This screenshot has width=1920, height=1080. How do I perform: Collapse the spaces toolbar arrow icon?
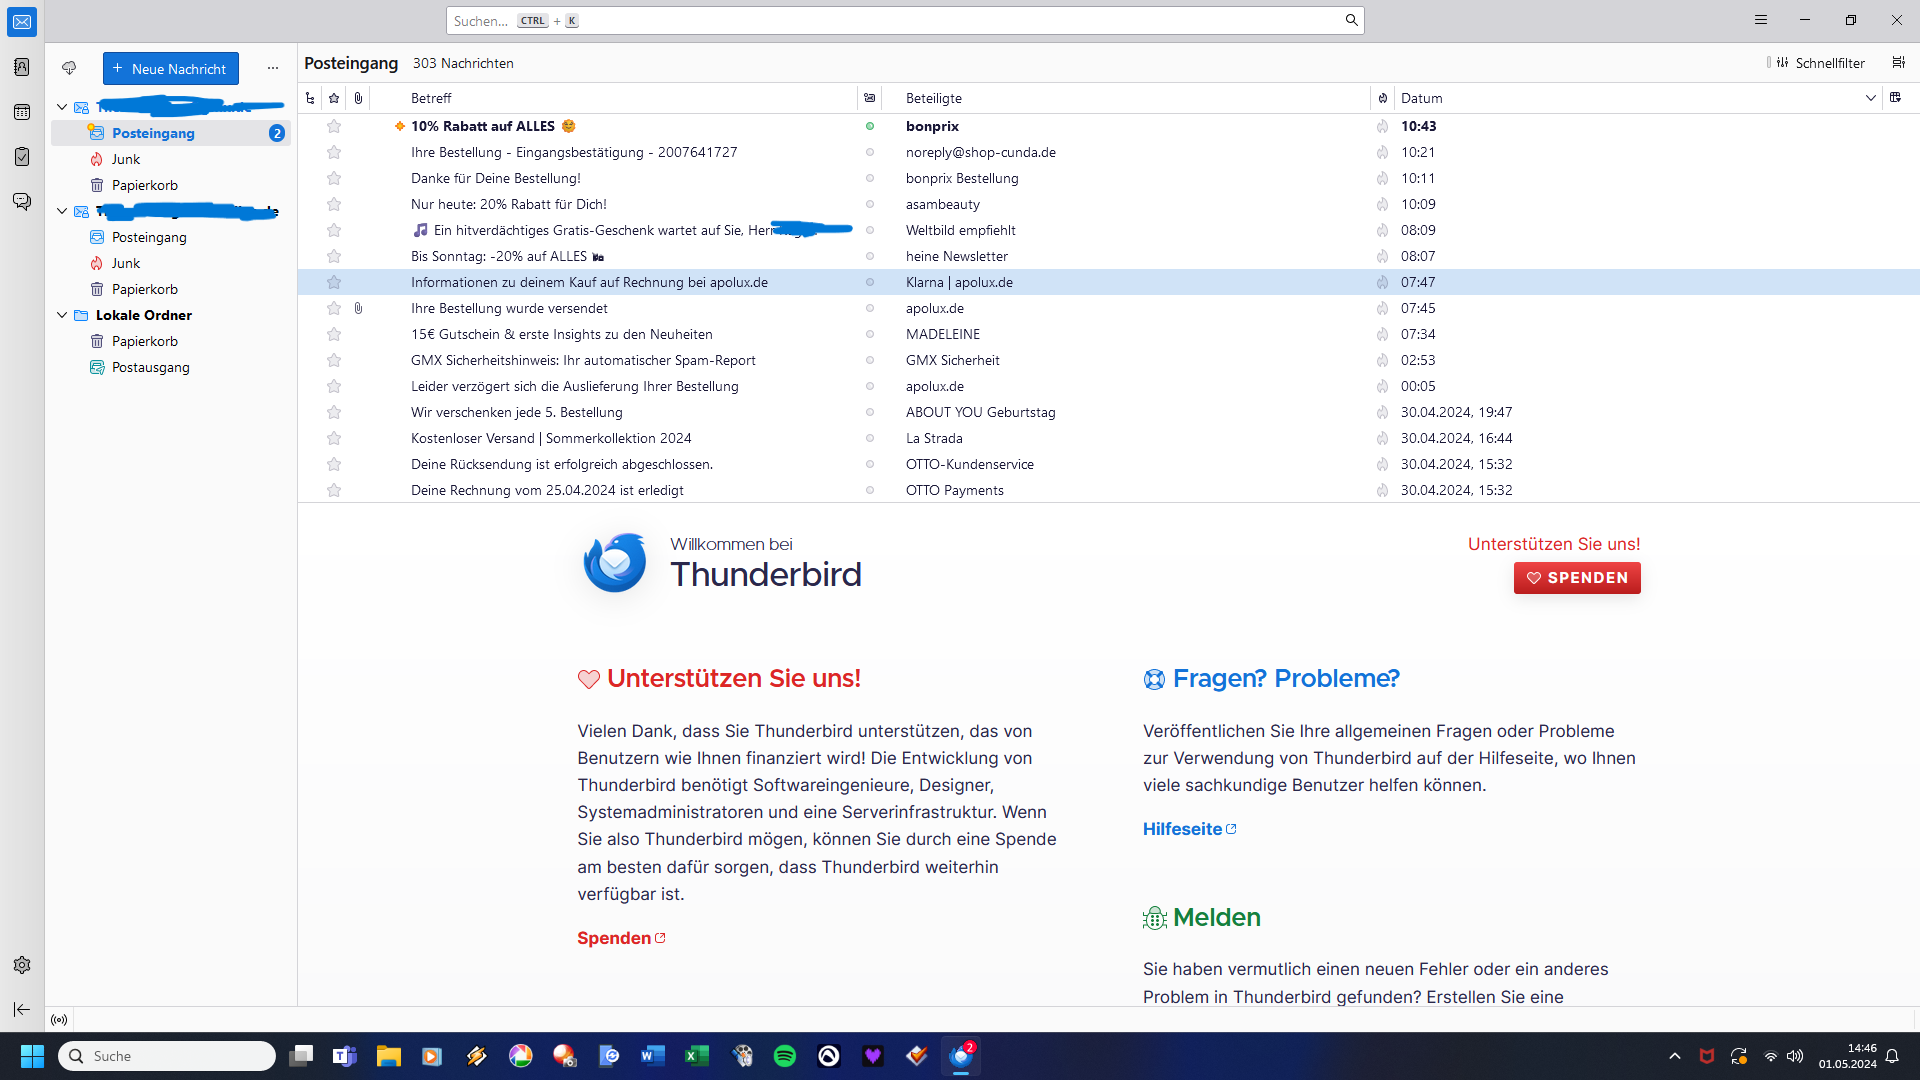pos(22,1009)
